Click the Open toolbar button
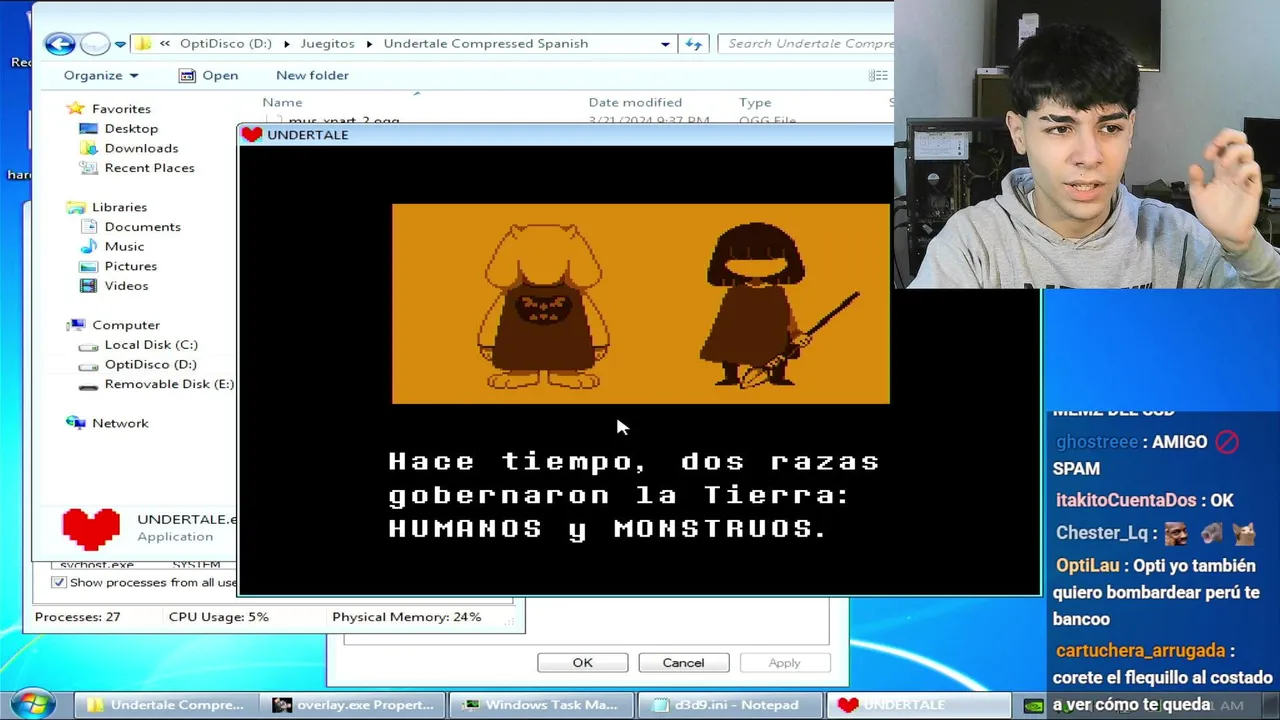This screenshot has width=1280, height=720. (x=208, y=75)
